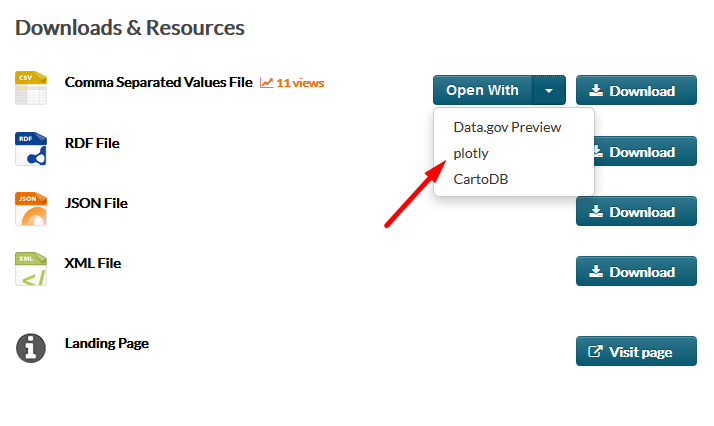Choose Data.gov Preview from the menu
The width and height of the screenshot is (714, 426).
507,127
